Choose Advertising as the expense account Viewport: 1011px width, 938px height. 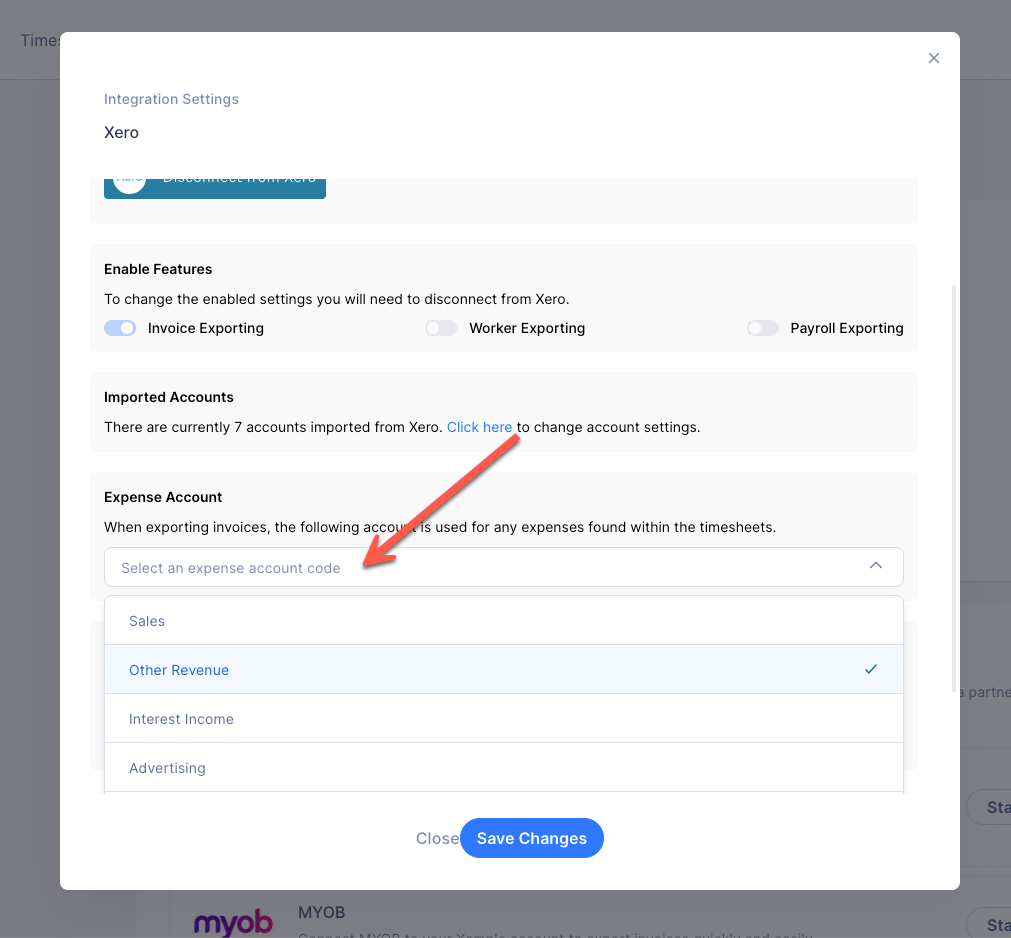504,768
